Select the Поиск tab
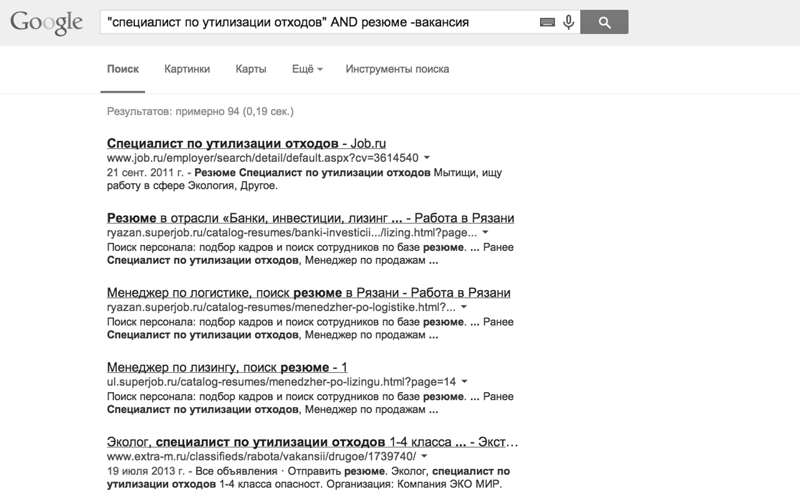The image size is (800, 500). 122,69
